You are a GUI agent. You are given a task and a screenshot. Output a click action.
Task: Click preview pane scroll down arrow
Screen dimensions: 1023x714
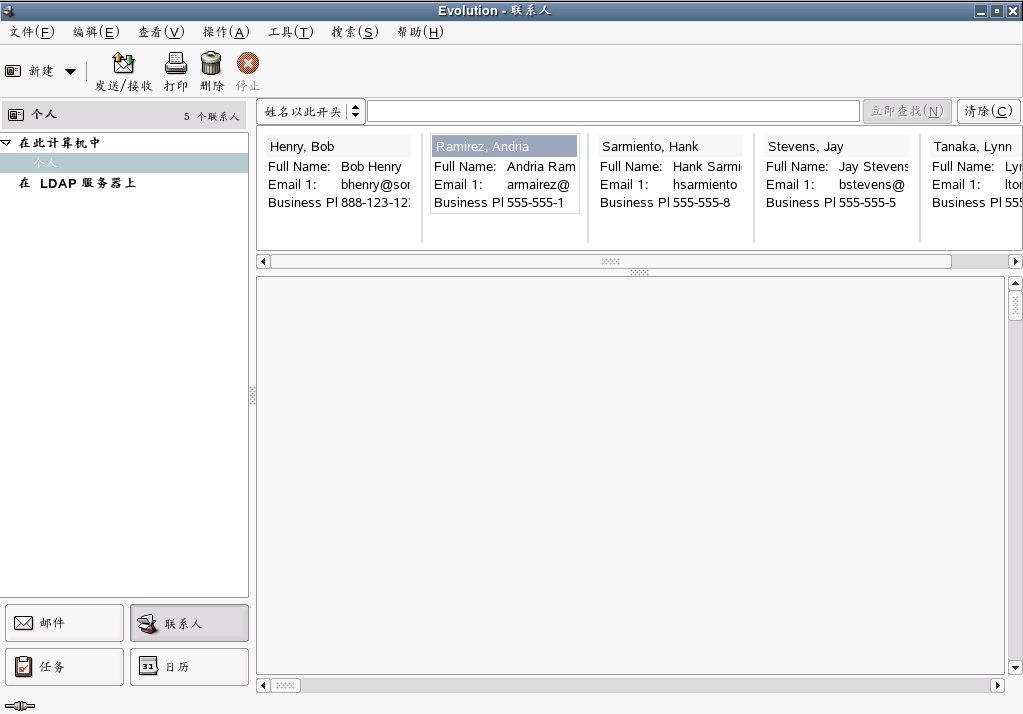tap(1015, 668)
